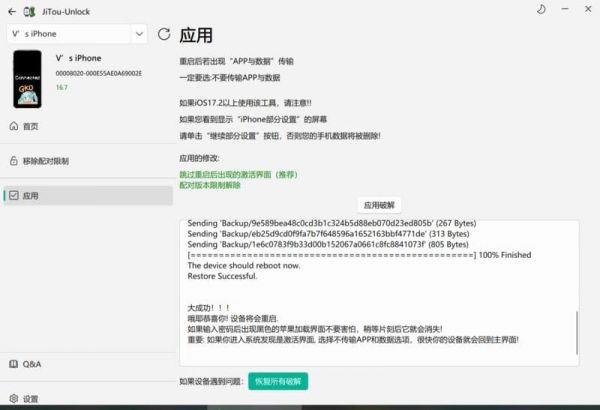Minimize the JiTou-Unlock window
This screenshot has width=600, height=410.
click(565, 9)
